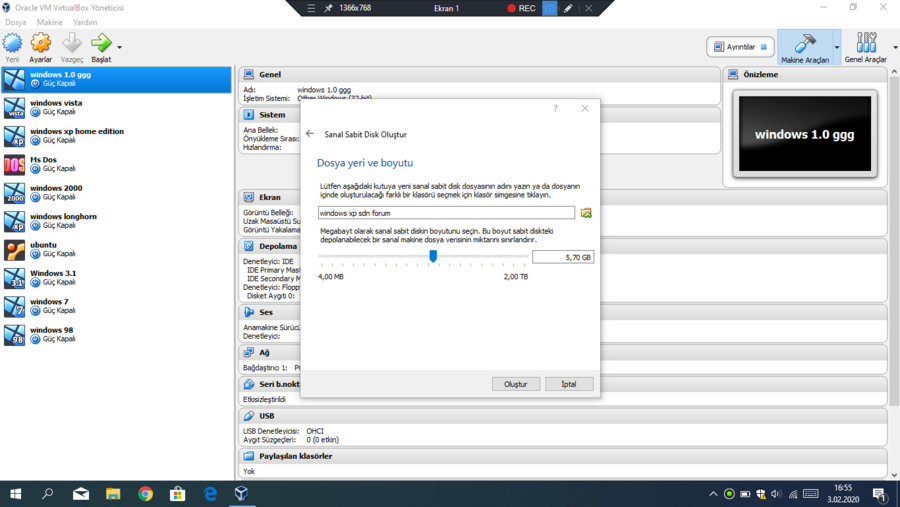Click the blue recorder bar square icon
900x507 pixels.
[549, 8]
